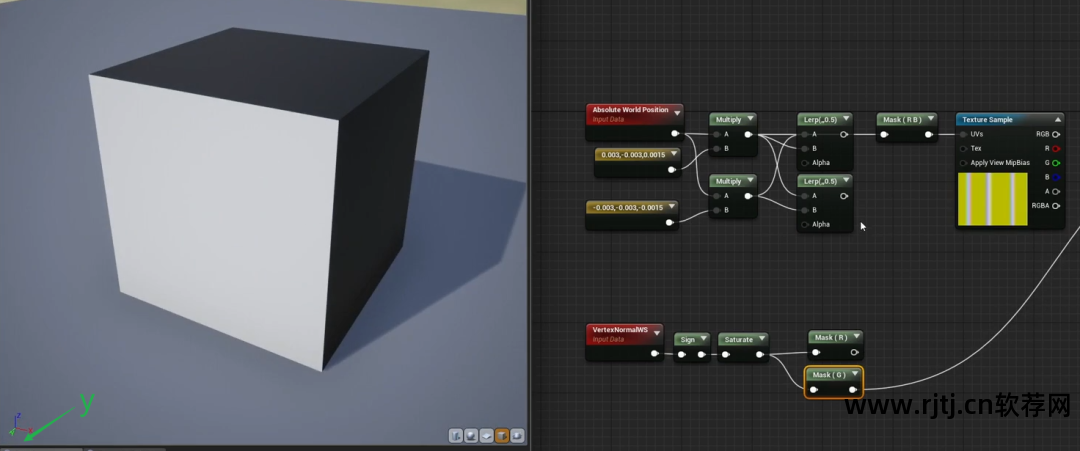Select the Mask ( R ) node title
Screen dimensions: 1080x451
(x=831, y=337)
